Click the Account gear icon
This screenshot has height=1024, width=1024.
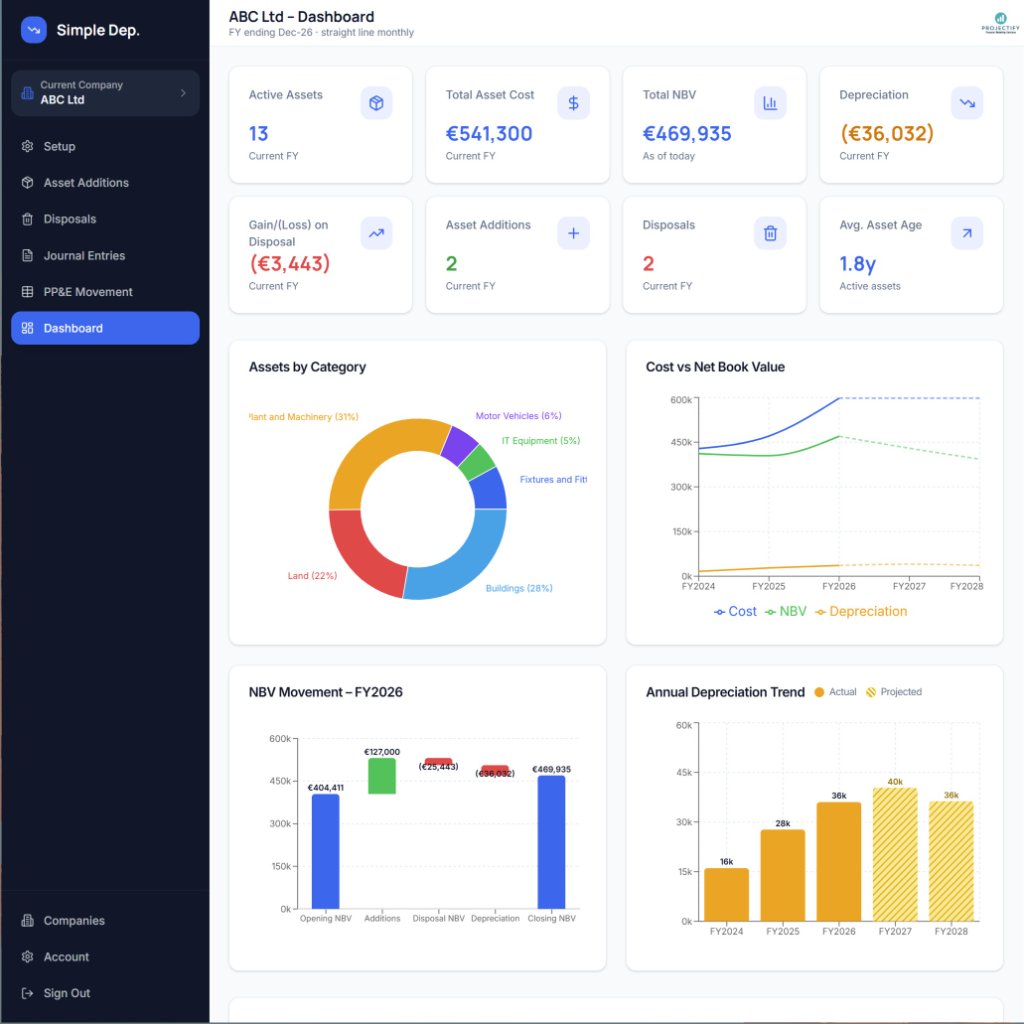27,957
